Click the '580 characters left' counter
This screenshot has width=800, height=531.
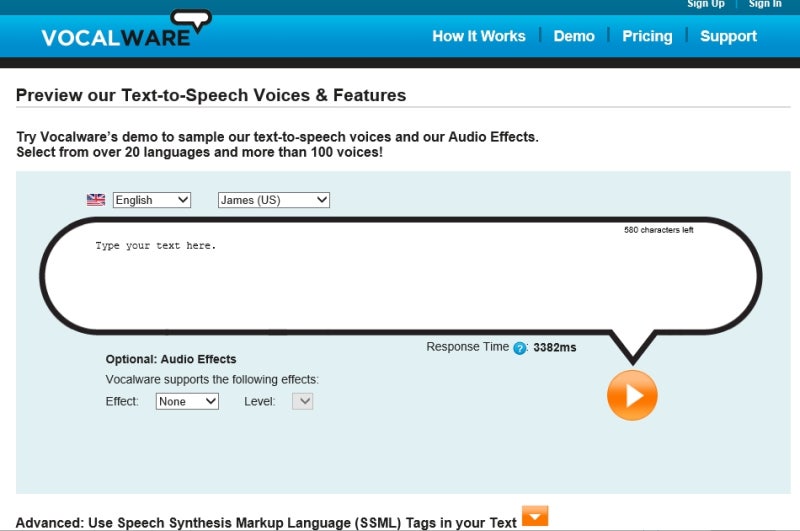pyautogui.click(x=658, y=230)
